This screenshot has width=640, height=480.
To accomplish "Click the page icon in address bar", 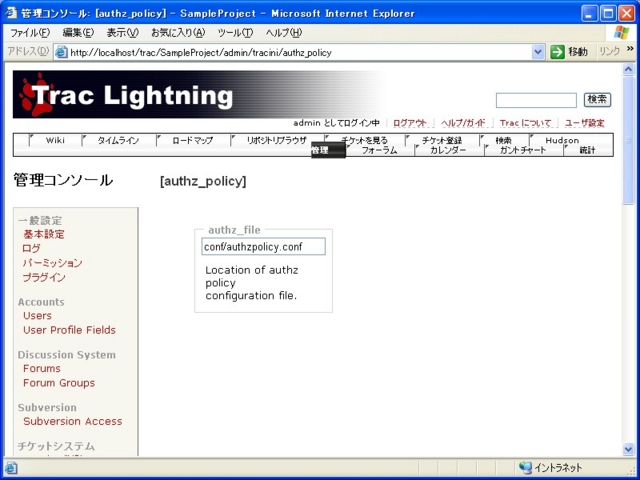I will click(61, 52).
